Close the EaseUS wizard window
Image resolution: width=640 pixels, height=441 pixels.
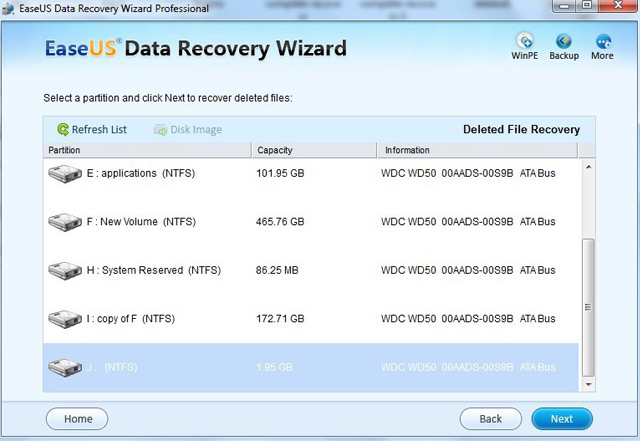618,6
